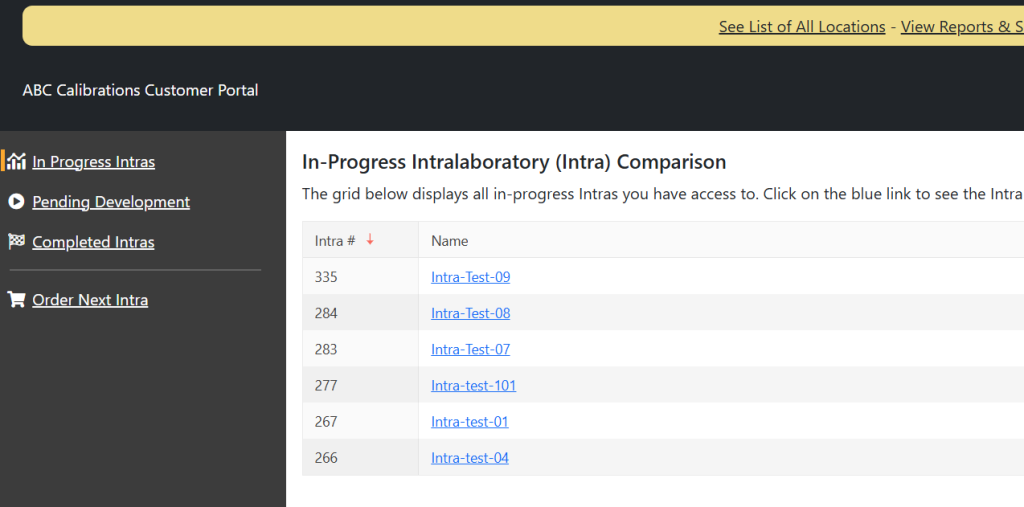This screenshot has height=507, width=1024.
Task: Open Intra-Test-09 link
Action: (470, 277)
